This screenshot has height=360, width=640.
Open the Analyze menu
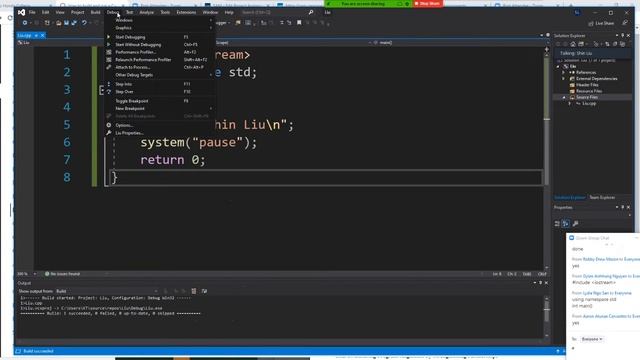point(147,12)
